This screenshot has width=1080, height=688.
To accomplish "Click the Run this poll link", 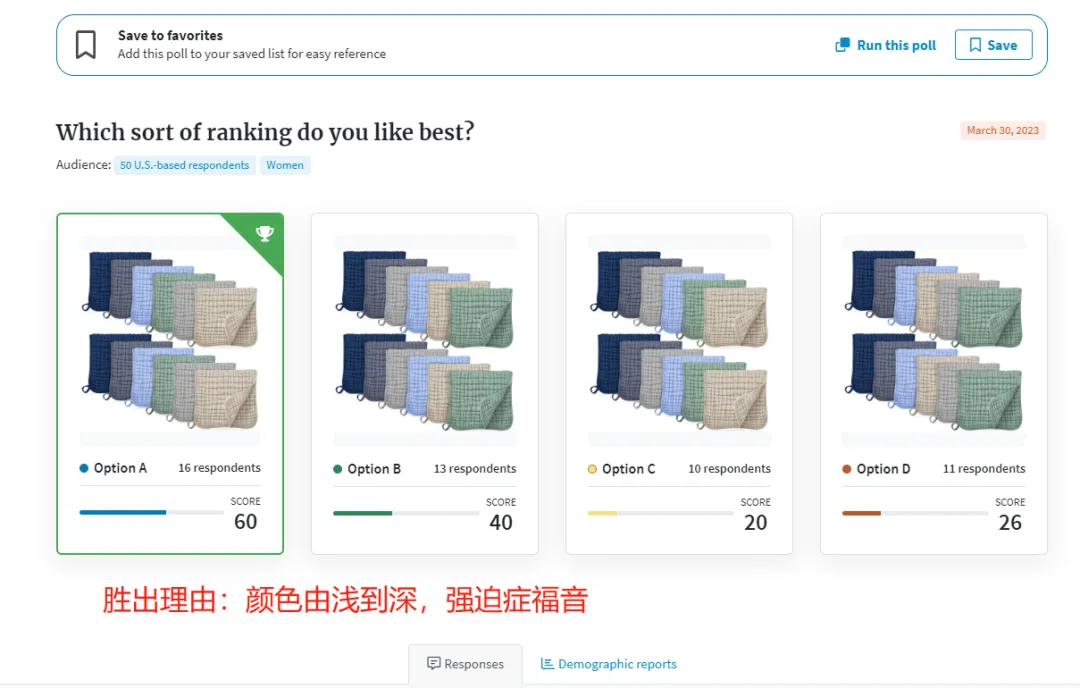I will coord(885,45).
